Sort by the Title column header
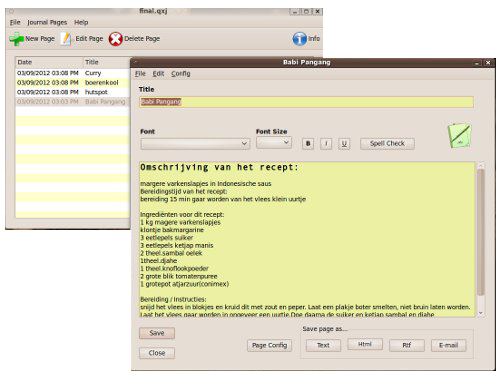 click(106, 62)
